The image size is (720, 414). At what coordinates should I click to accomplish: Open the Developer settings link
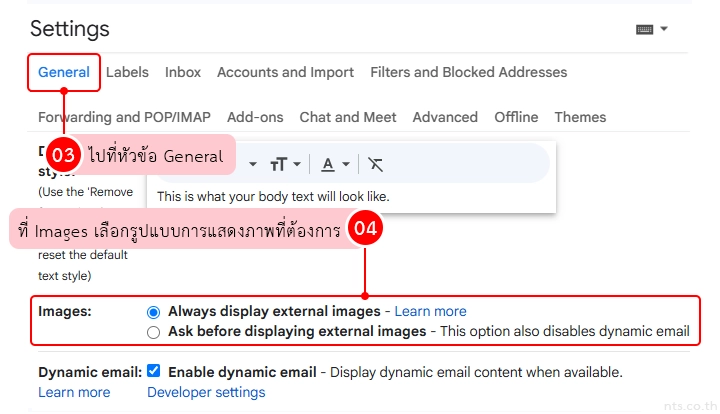click(x=206, y=393)
